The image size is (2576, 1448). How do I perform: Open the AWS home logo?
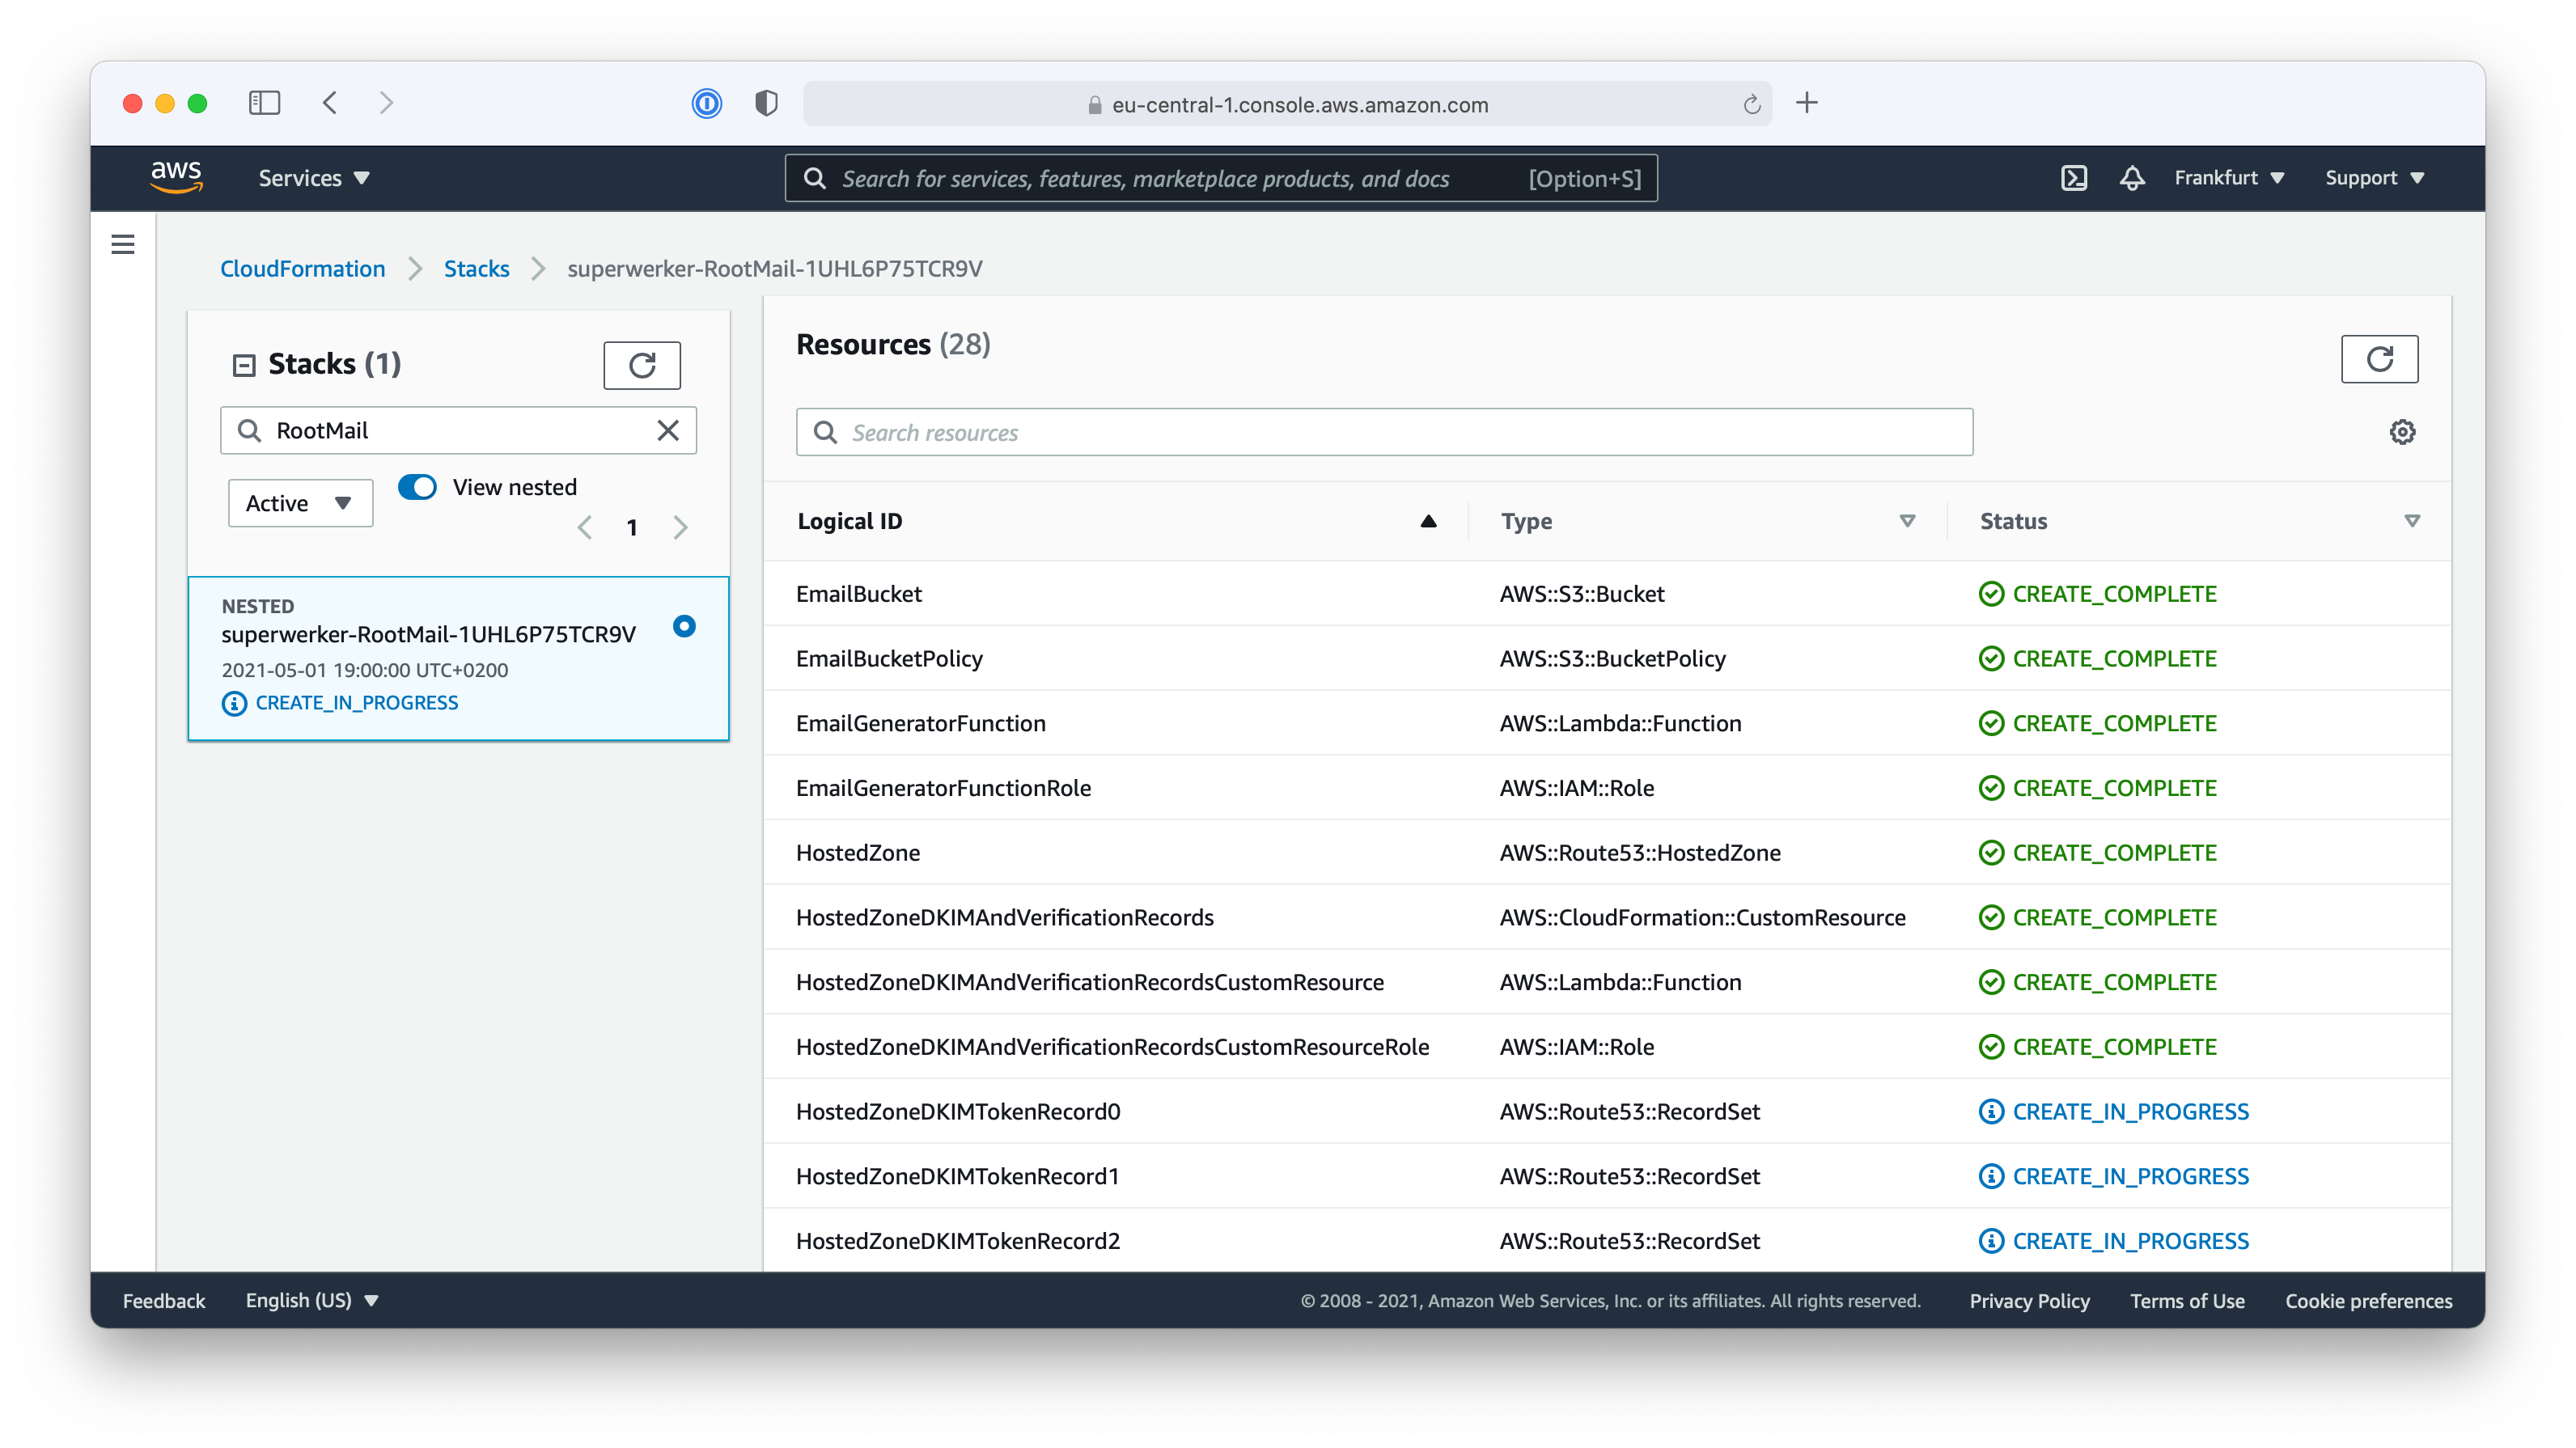click(x=176, y=177)
